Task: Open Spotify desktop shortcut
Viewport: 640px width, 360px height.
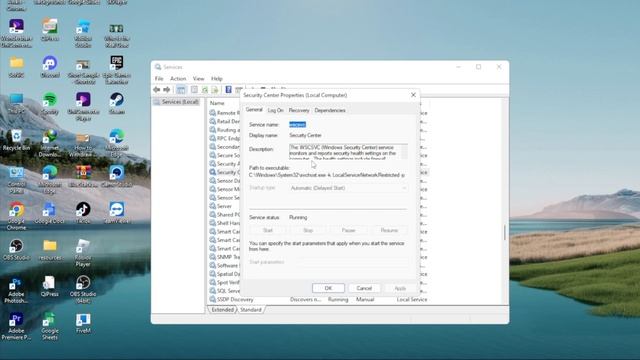Action: click(x=50, y=103)
